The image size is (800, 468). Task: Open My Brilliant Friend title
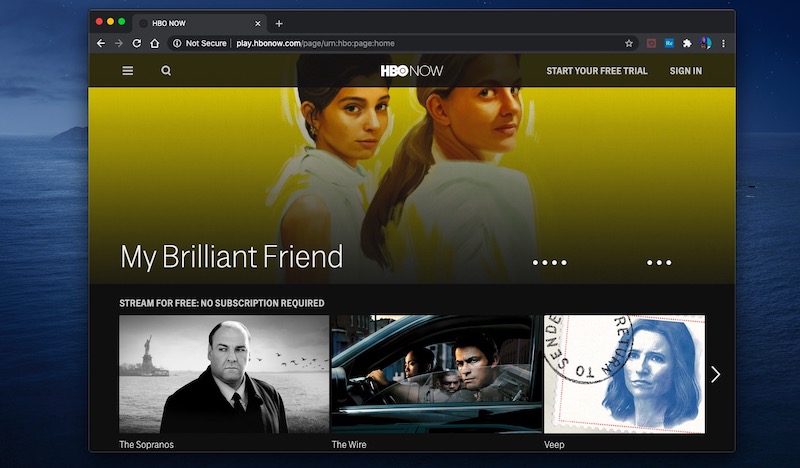(x=231, y=256)
